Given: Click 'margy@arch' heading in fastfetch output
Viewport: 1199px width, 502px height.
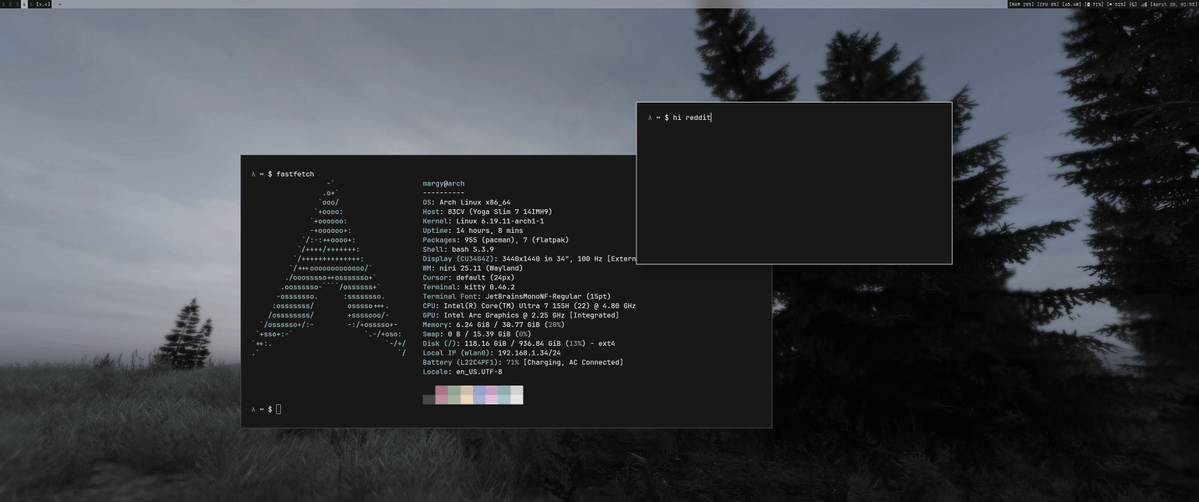Looking at the screenshot, I should click(x=444, y=184).
